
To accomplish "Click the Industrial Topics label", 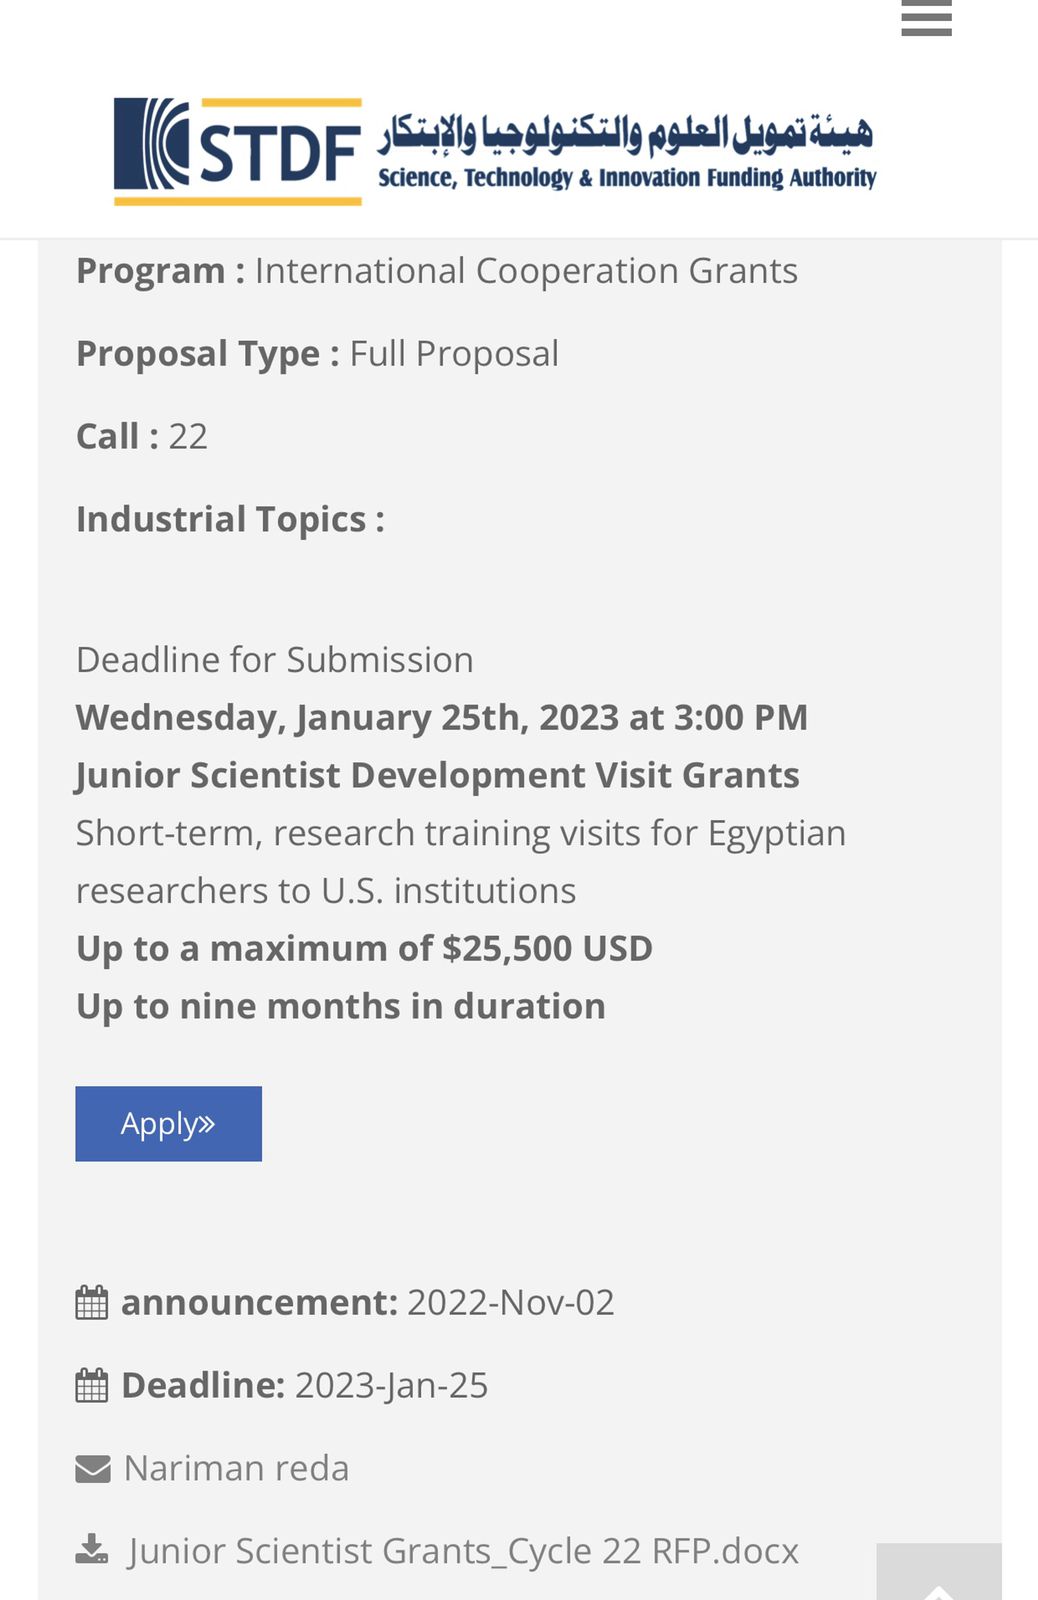I will tap(230, 520).
